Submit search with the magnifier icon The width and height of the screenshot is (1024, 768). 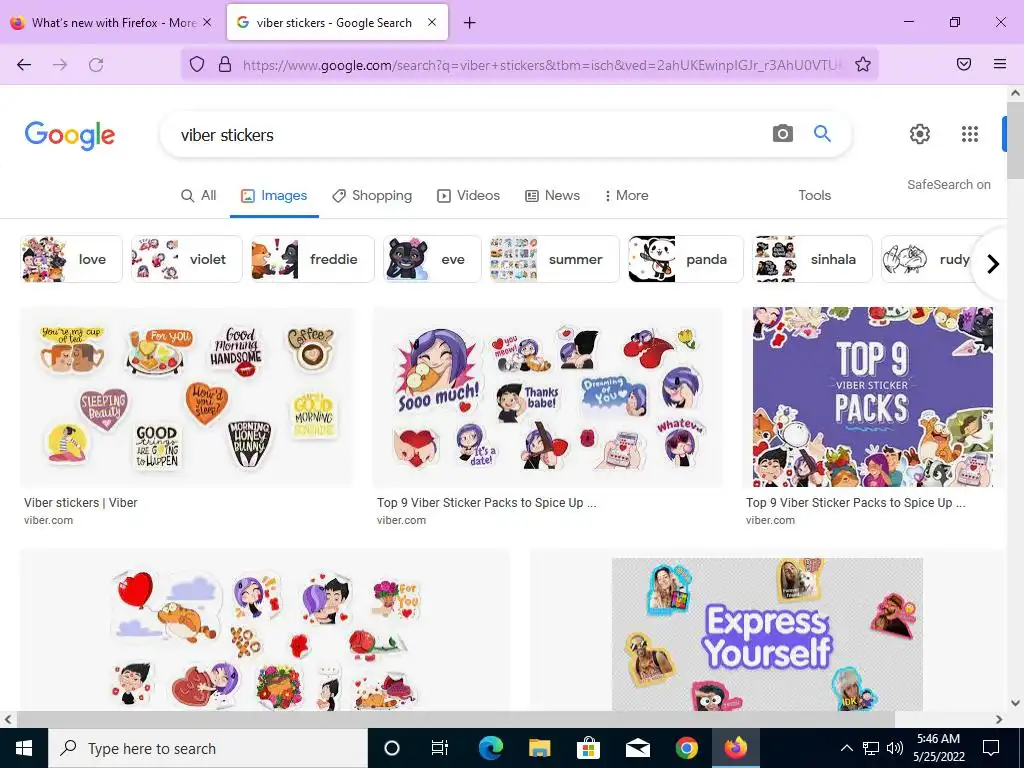pyautogui.click(x=822, y=134)
